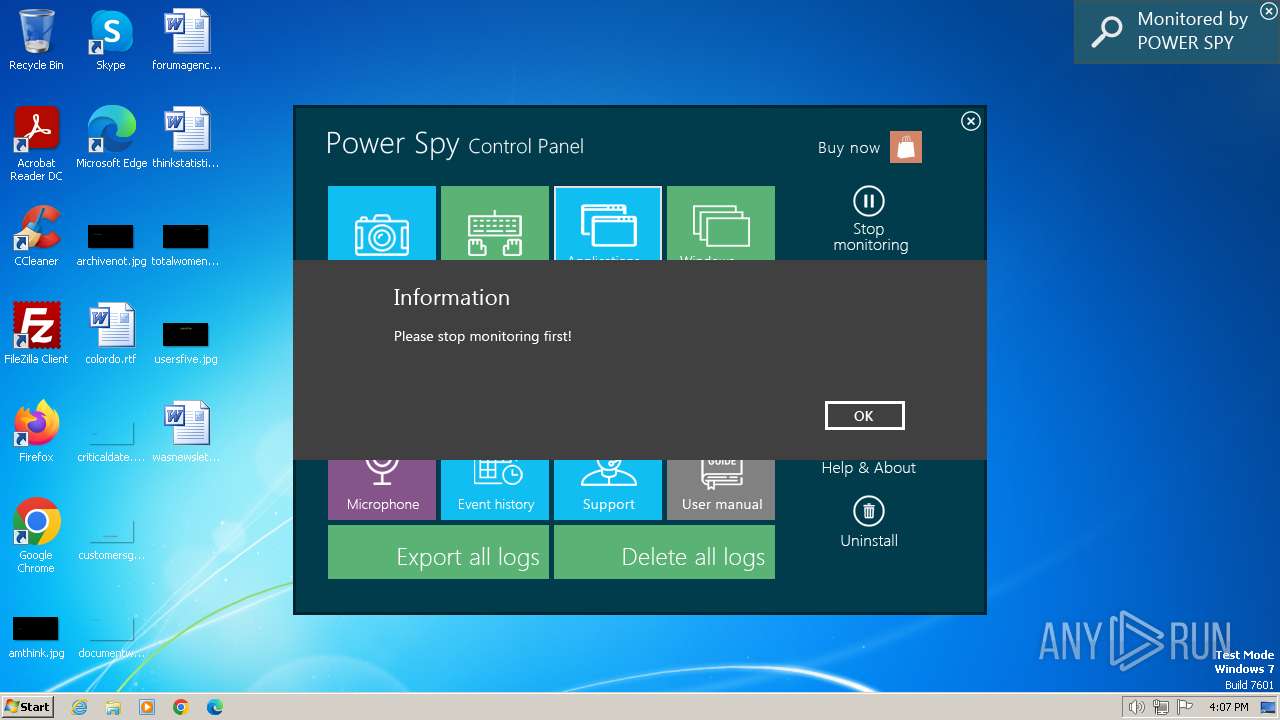
Task: Click the Stop monitoring pause icon
Action: point(868,201)
